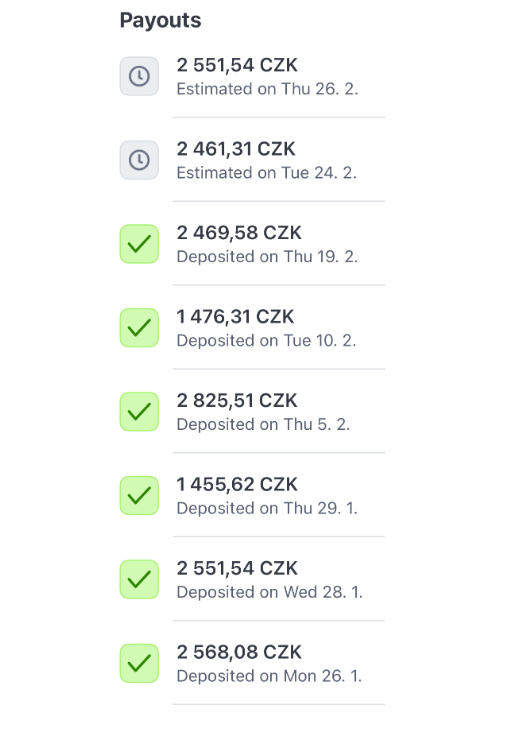Click the green check next to 1 455,62 CZK
Image resolution: width=520 pixels, height=734 pixels.
click(x=139, y=495)
